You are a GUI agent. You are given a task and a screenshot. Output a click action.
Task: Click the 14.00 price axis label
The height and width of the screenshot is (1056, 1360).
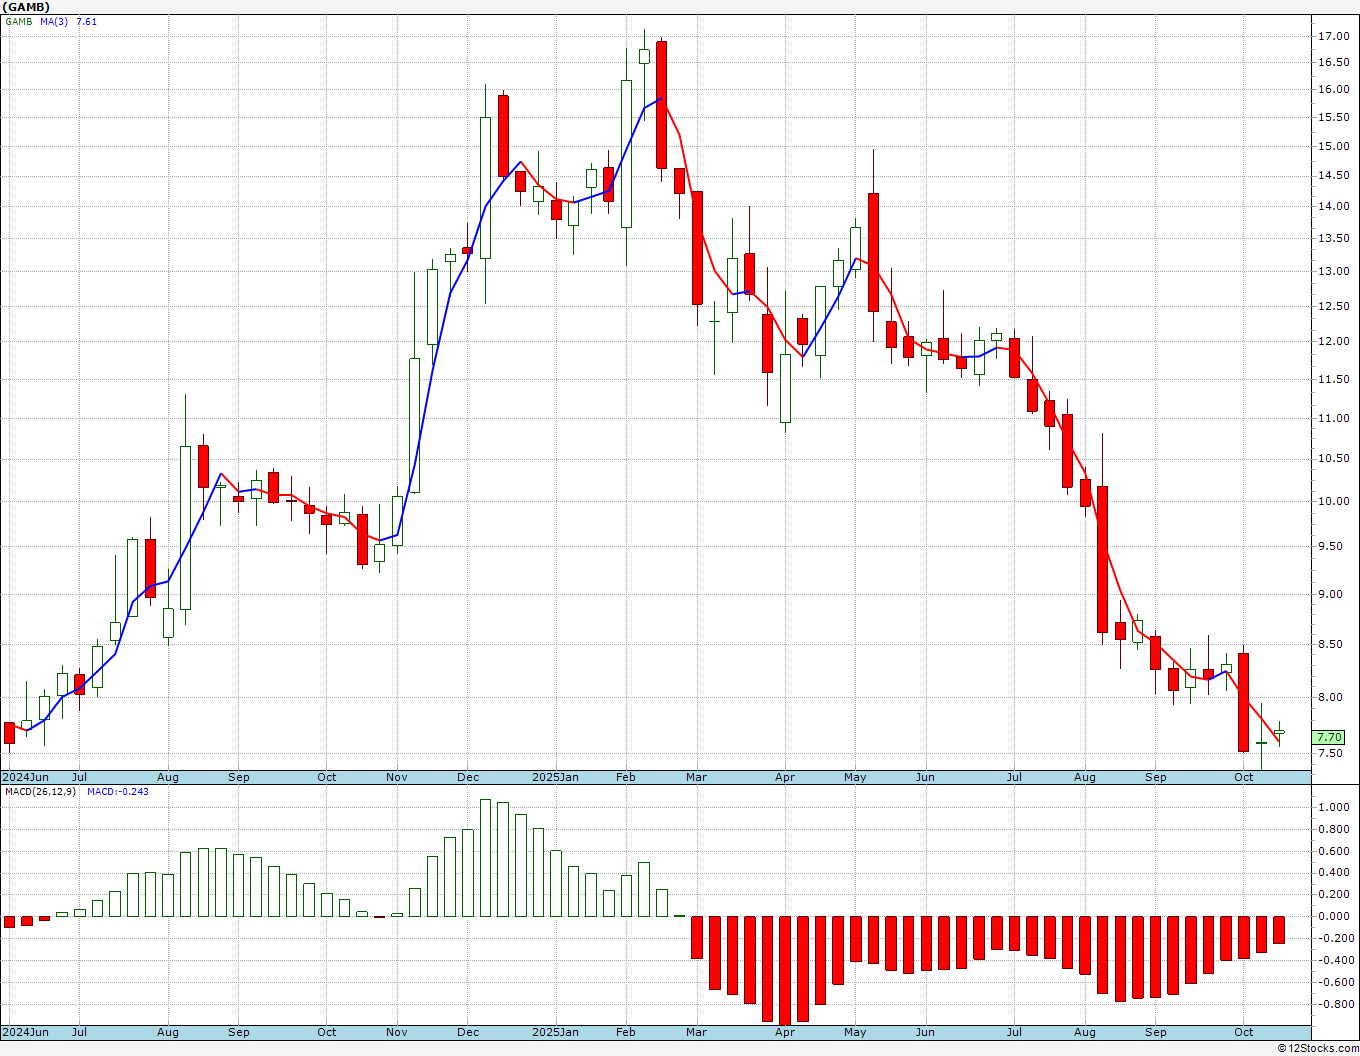(1333, 206)
